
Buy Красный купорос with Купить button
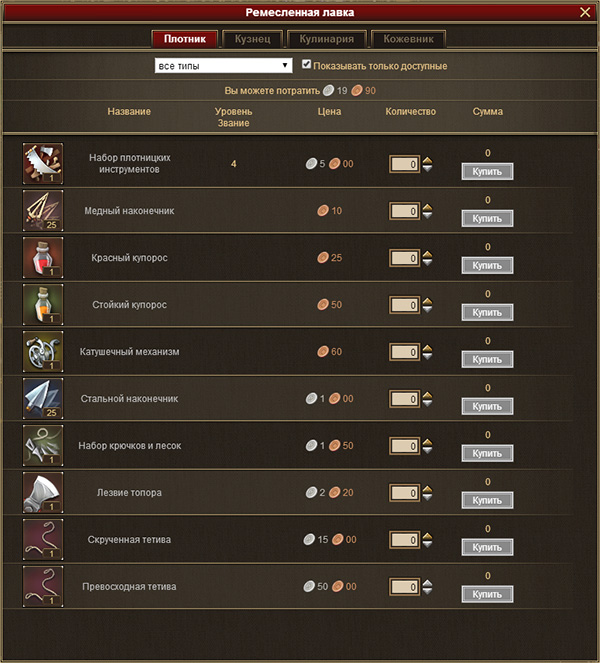coord(487,266)
